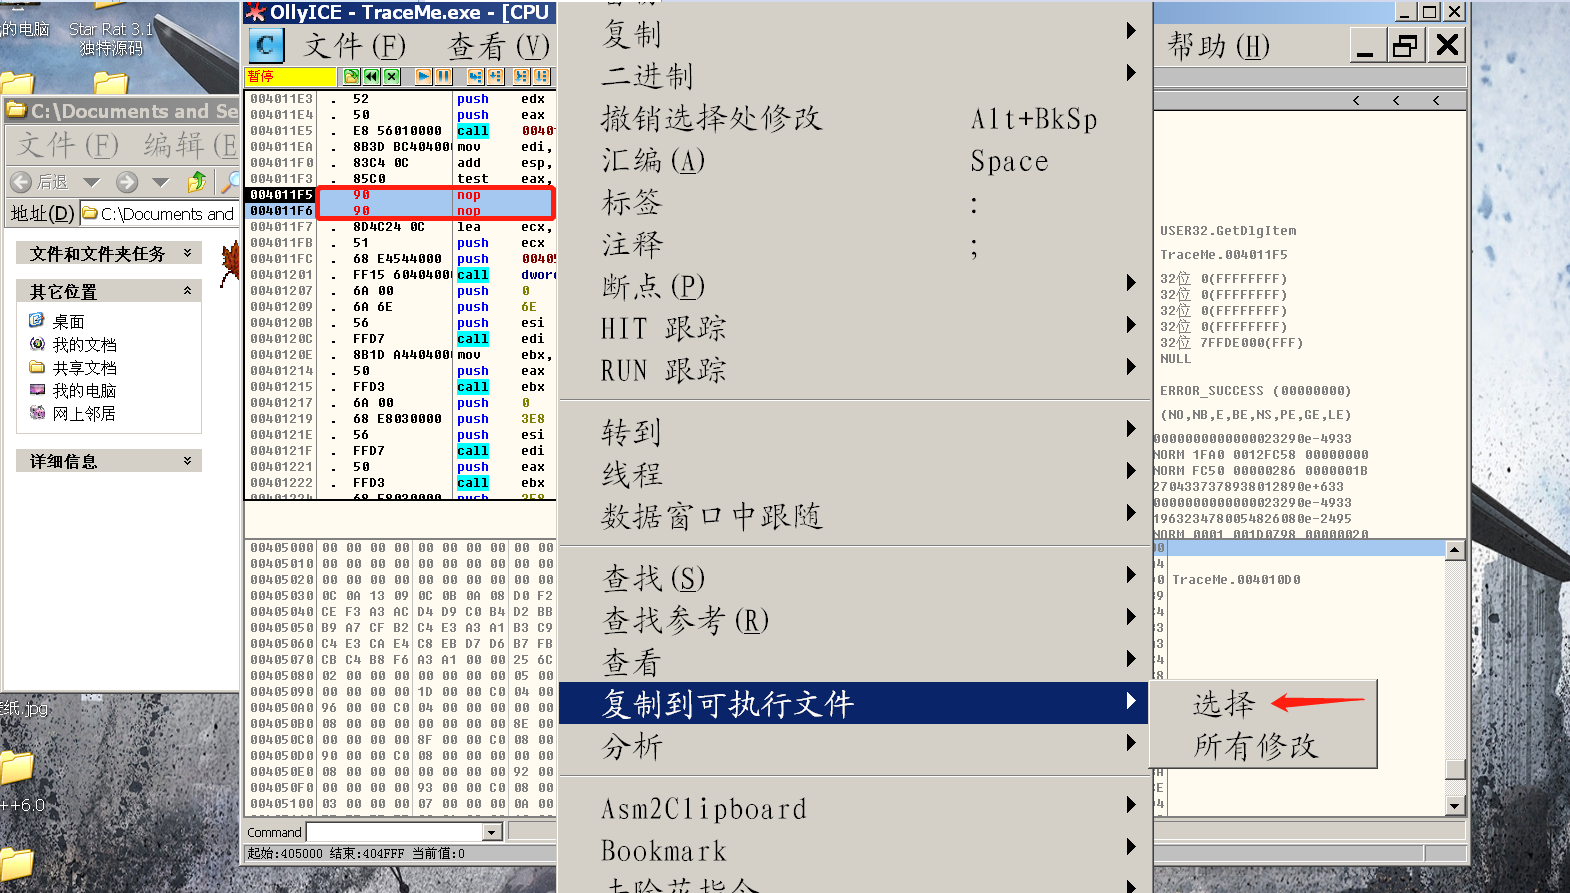Viewport: 1570px width, 893px height.
Task: Click the blue CPU window C icon
Action: [266, 45]
